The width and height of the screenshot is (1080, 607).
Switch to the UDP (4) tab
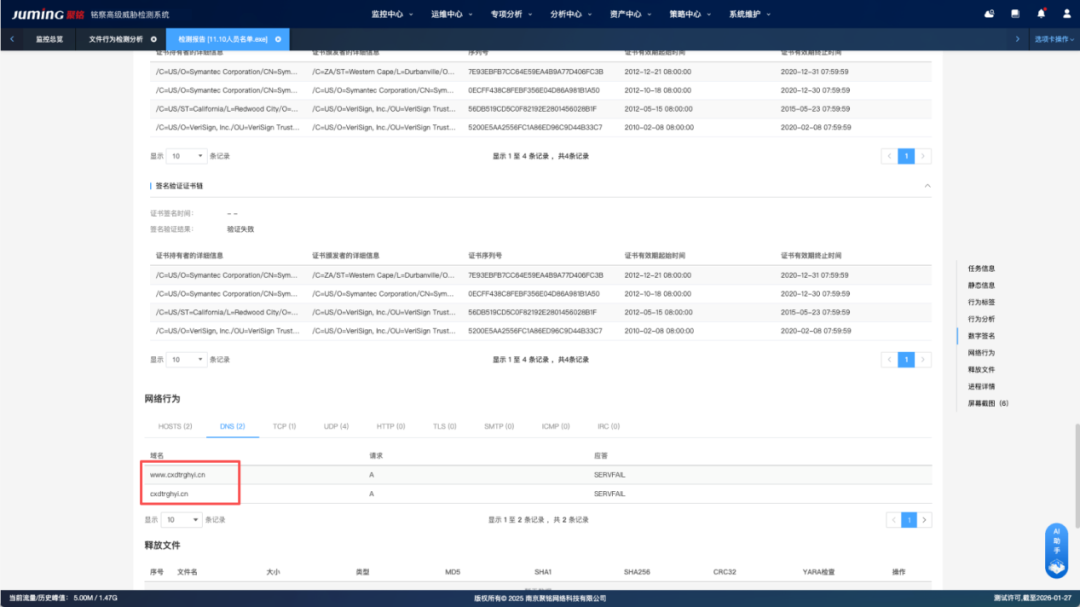coord(336,426)
